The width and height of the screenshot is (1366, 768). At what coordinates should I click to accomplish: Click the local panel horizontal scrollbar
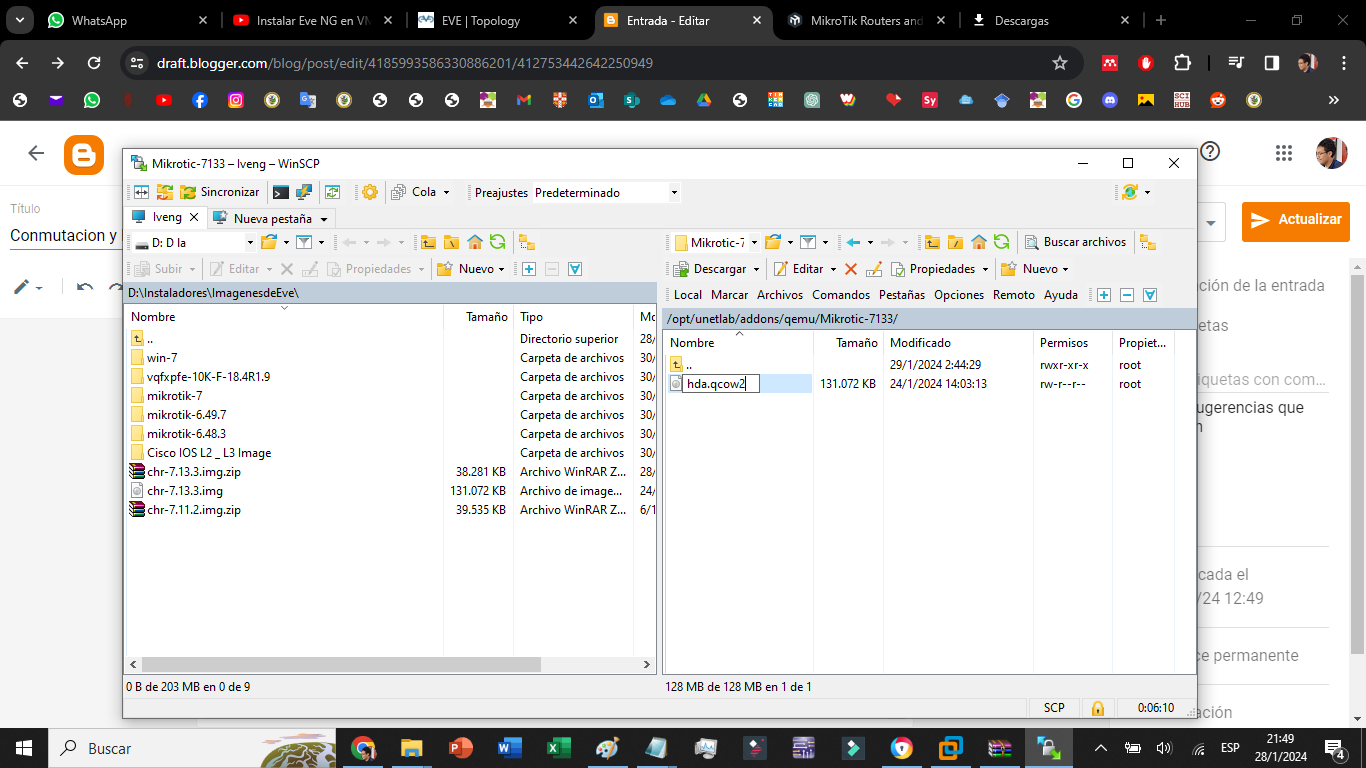341,664
